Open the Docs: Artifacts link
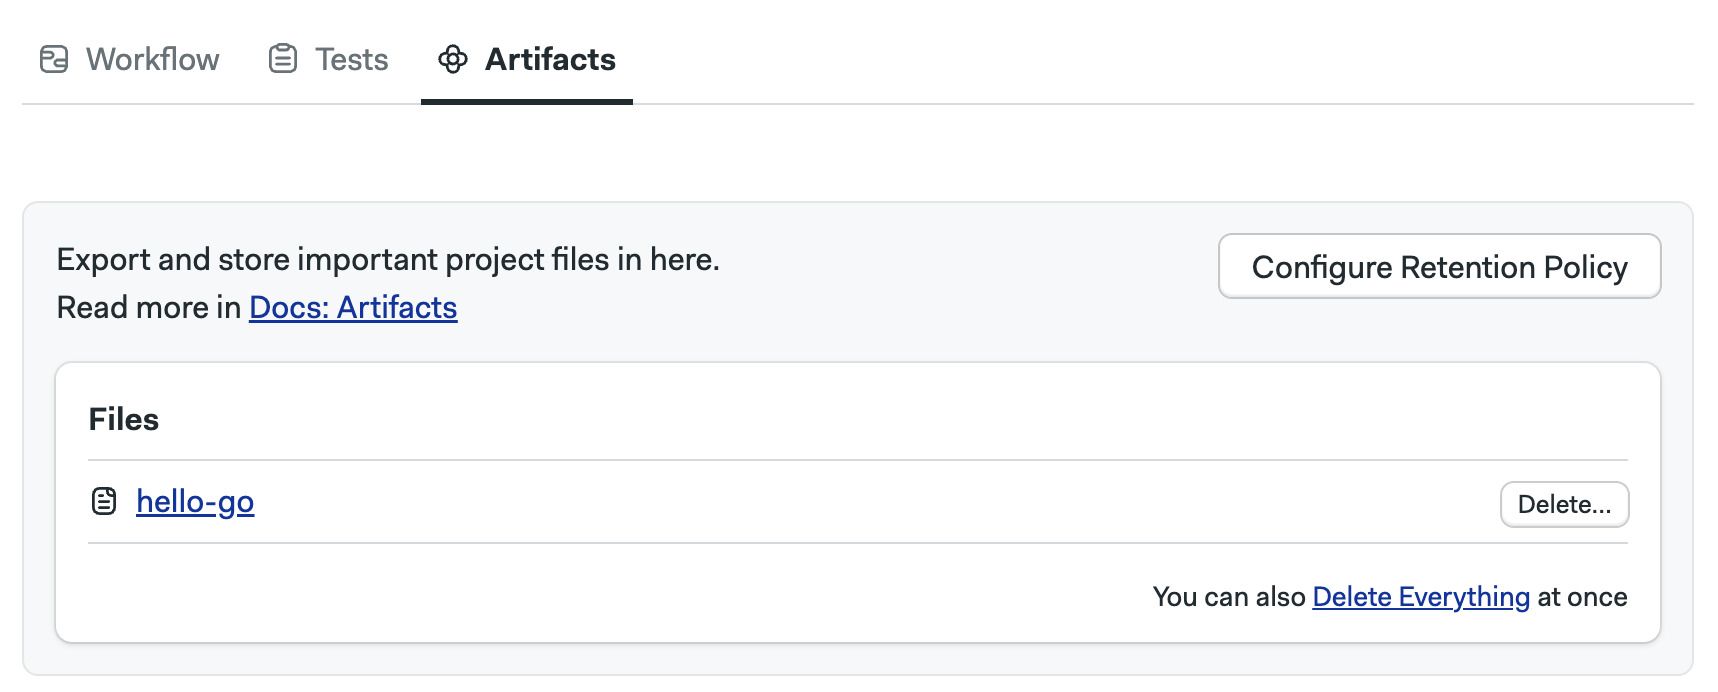1718x692 pixels. point(353,307)
